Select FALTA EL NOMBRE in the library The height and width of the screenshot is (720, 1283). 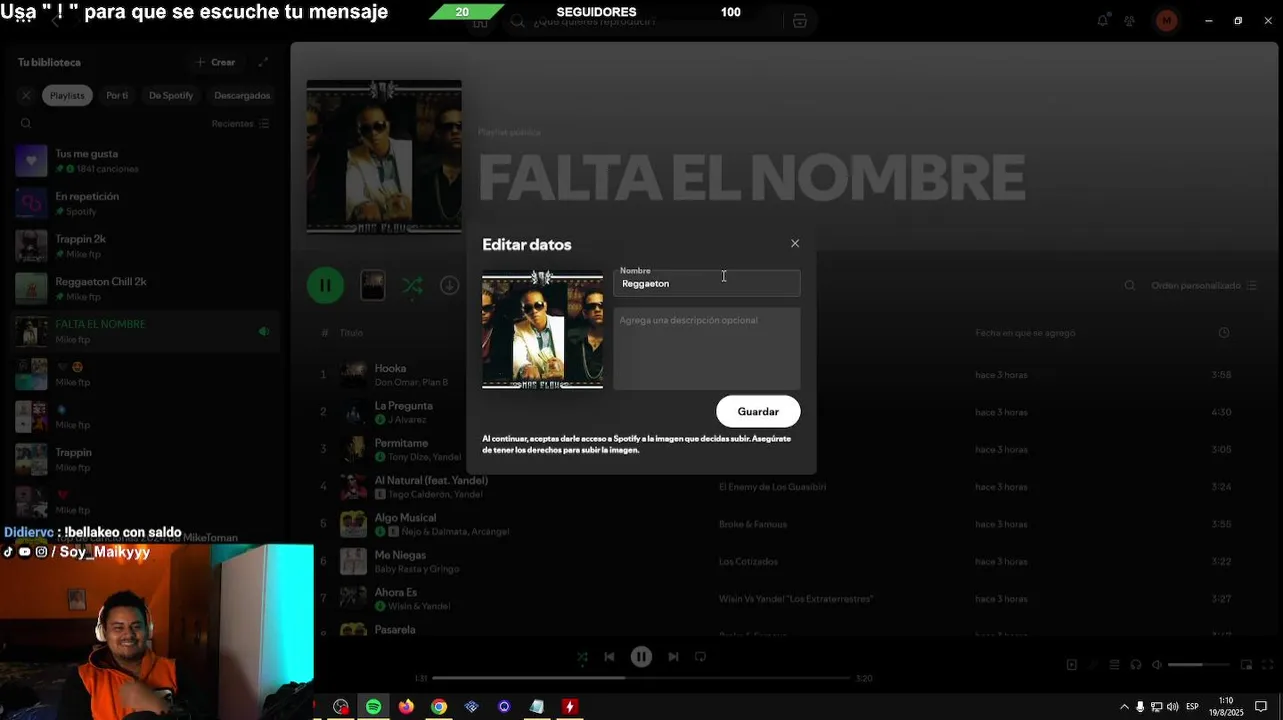pyautogui.click(x=143, y=331)
